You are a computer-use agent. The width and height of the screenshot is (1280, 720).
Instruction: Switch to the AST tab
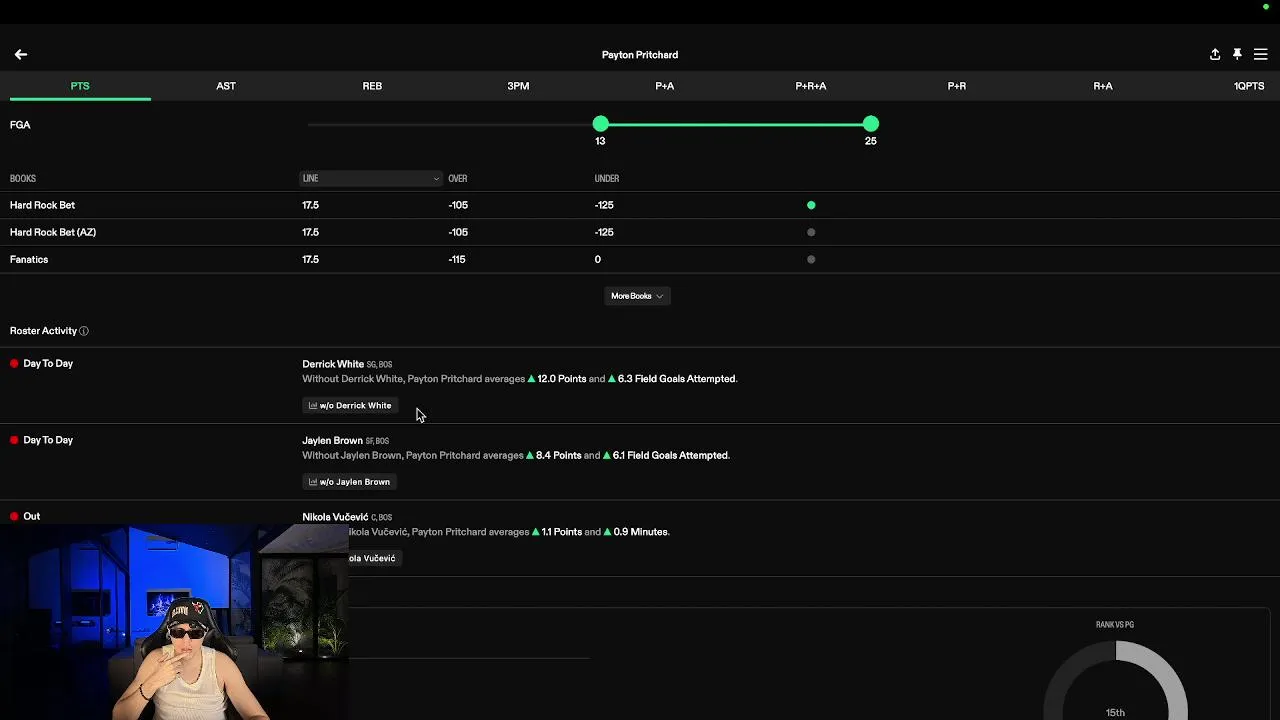(x=226, y=86)
